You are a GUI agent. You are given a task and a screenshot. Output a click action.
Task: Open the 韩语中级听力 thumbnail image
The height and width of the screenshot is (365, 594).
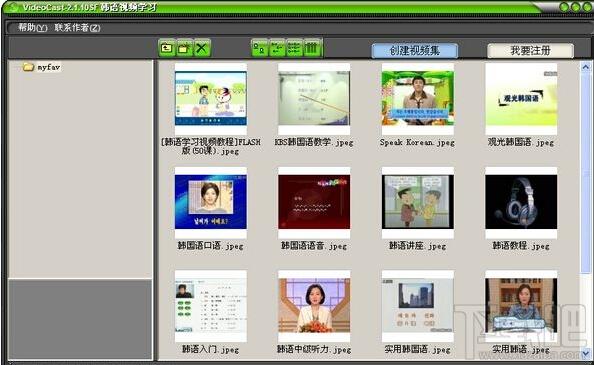[314, 306]
